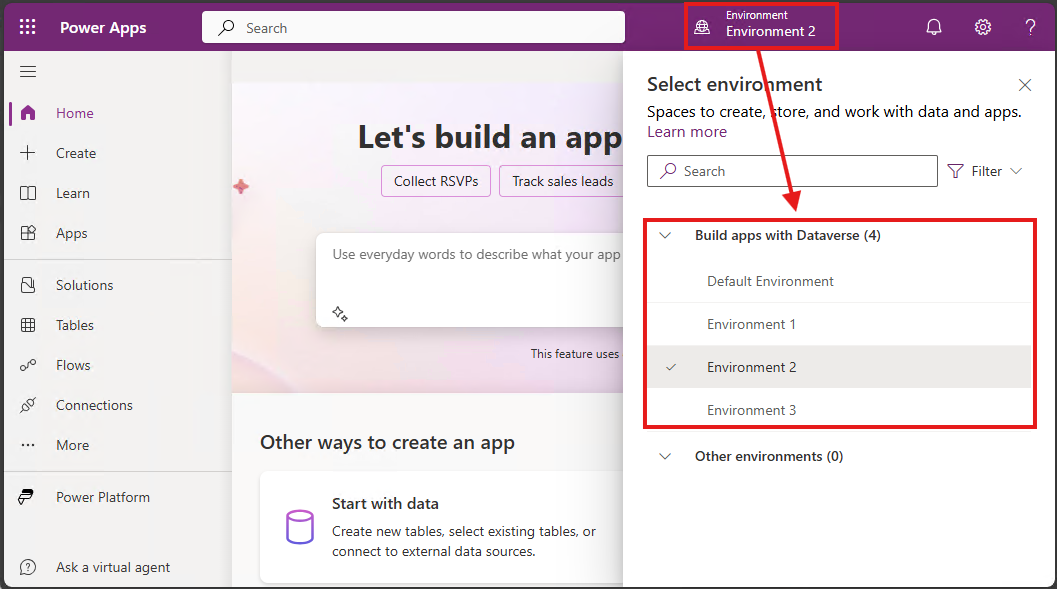Select Environment 2 in list
Image resolution: width=1057 pixels, height=589 pixels.
point(839,367)
